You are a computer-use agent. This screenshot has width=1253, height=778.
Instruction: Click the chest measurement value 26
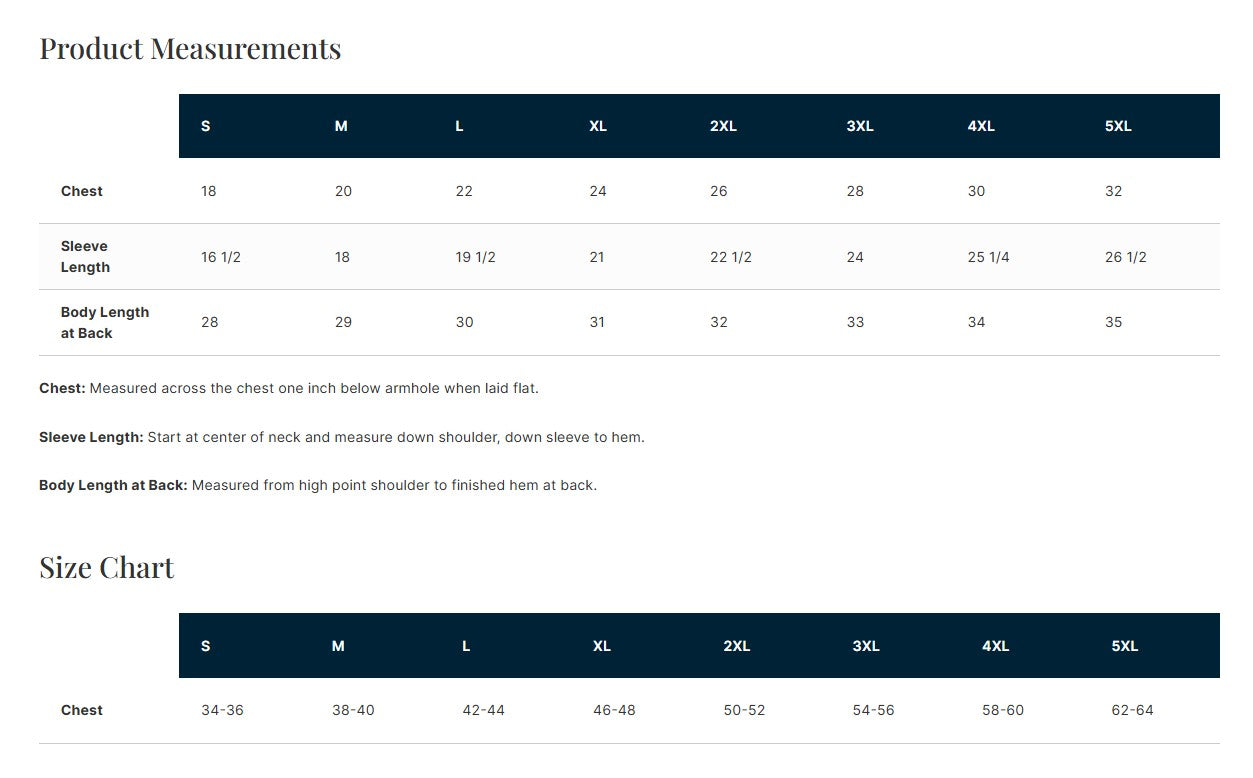[x=718, y=191]
